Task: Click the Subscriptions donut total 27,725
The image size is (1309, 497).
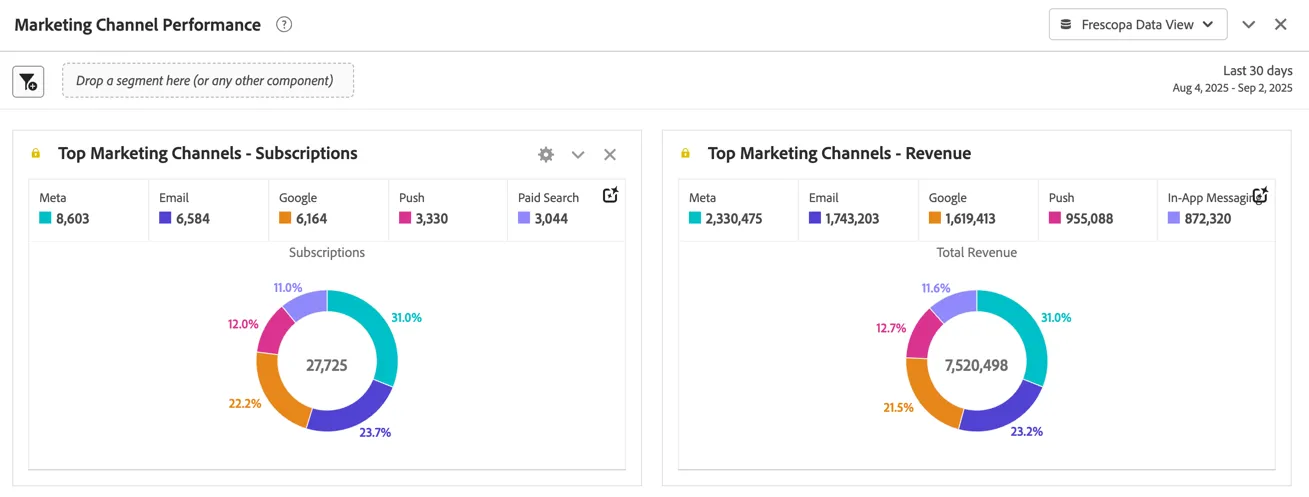Action: tap(327, 366)
